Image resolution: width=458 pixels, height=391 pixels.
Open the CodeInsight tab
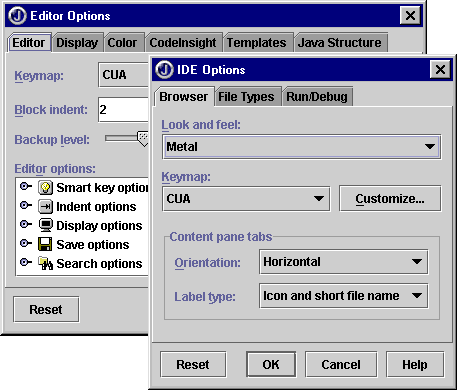183,43
